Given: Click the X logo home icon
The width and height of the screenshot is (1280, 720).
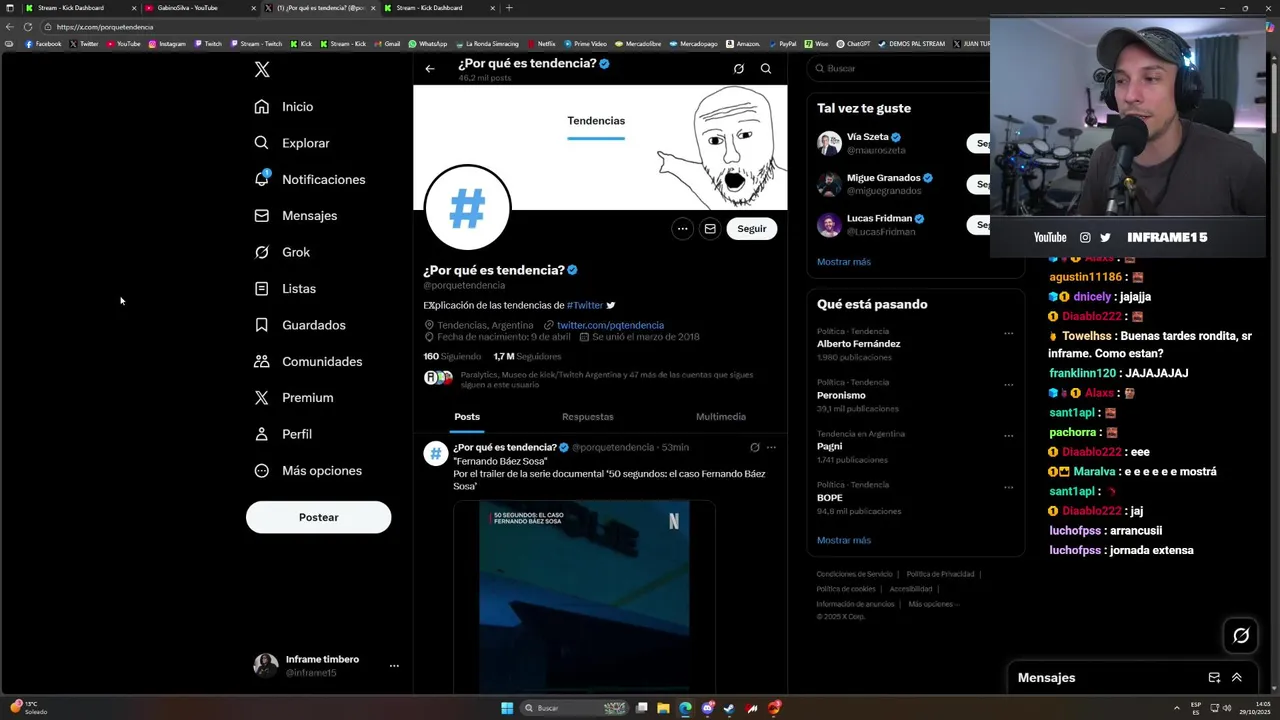Looking at the screenshot, I should tap(262, 69).
